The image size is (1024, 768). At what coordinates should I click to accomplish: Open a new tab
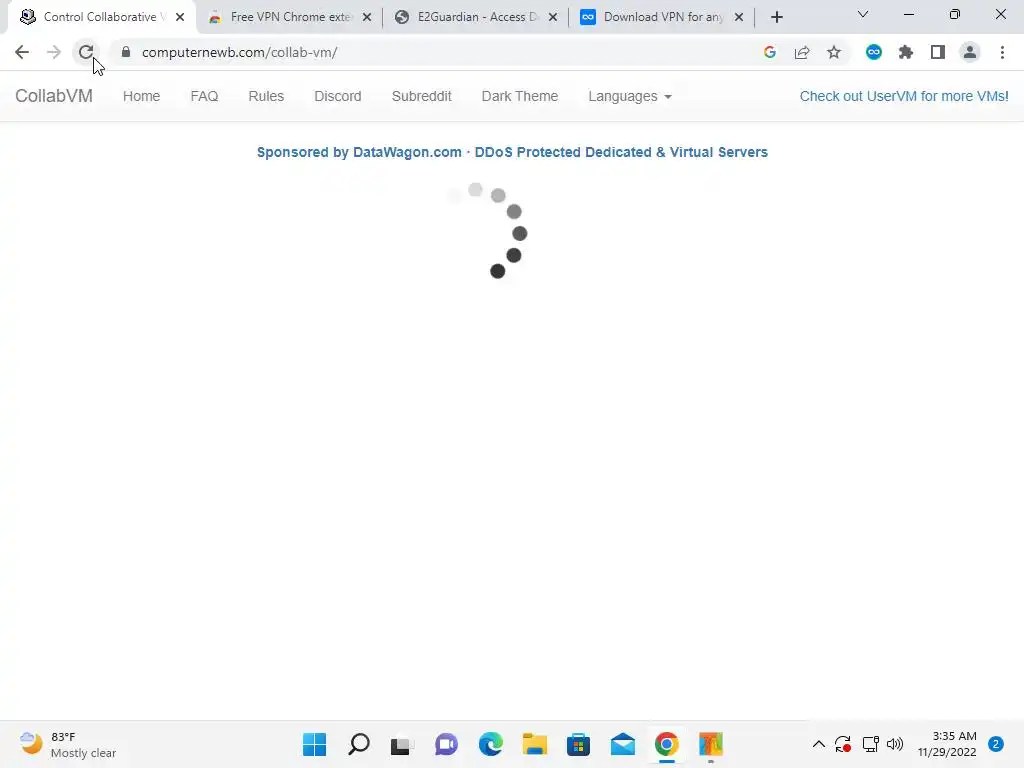[x=776, y=17]
